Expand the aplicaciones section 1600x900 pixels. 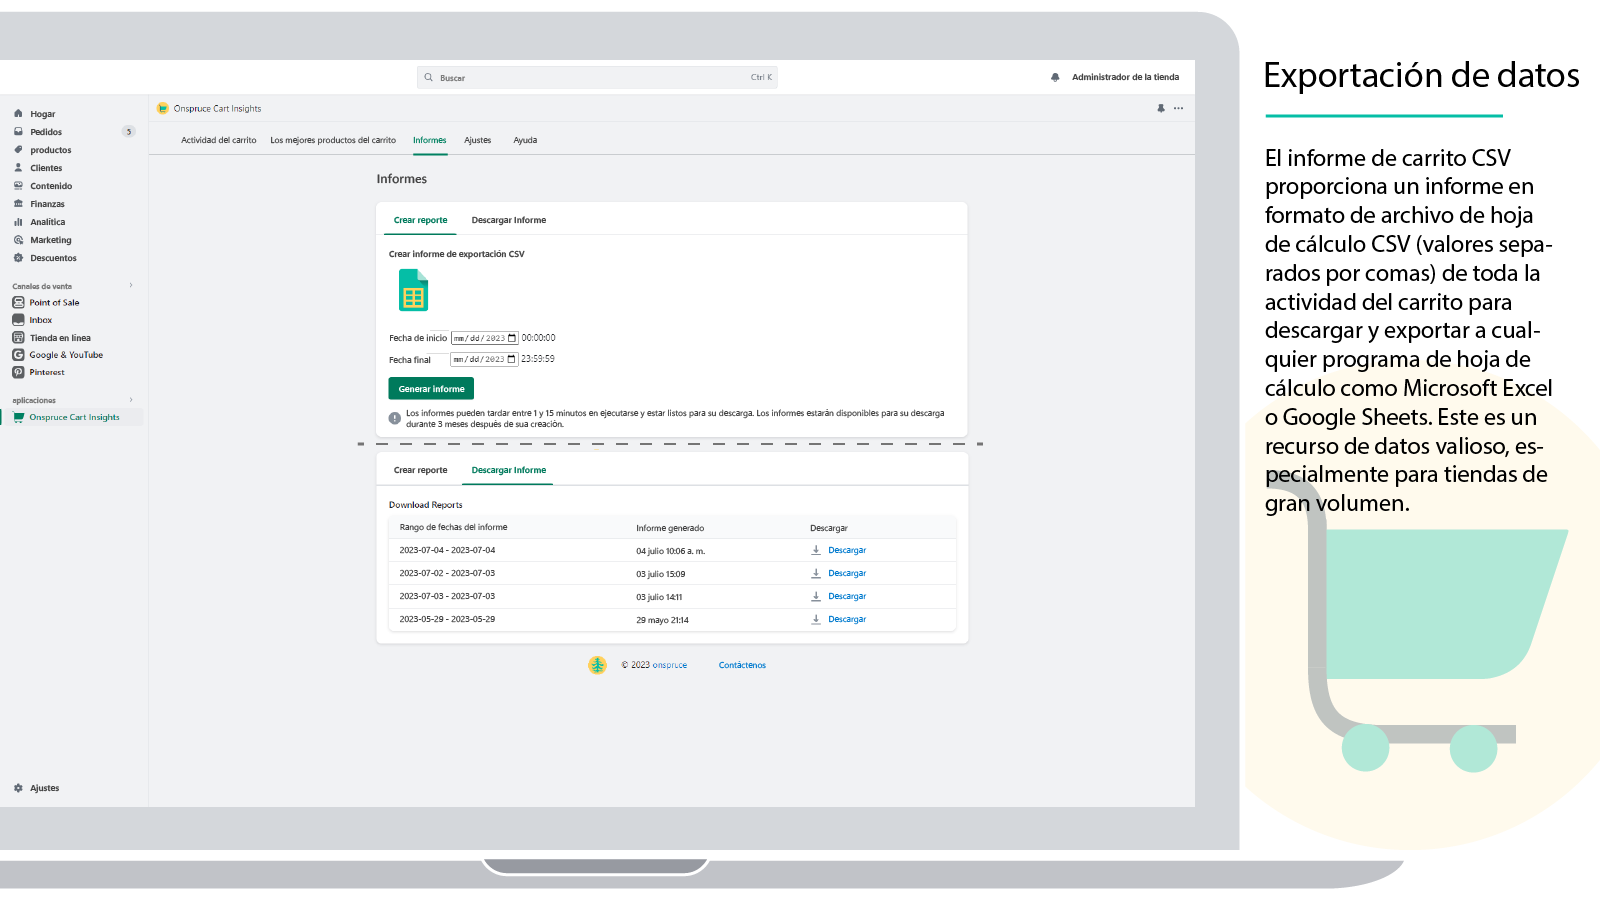pos(131,400)
